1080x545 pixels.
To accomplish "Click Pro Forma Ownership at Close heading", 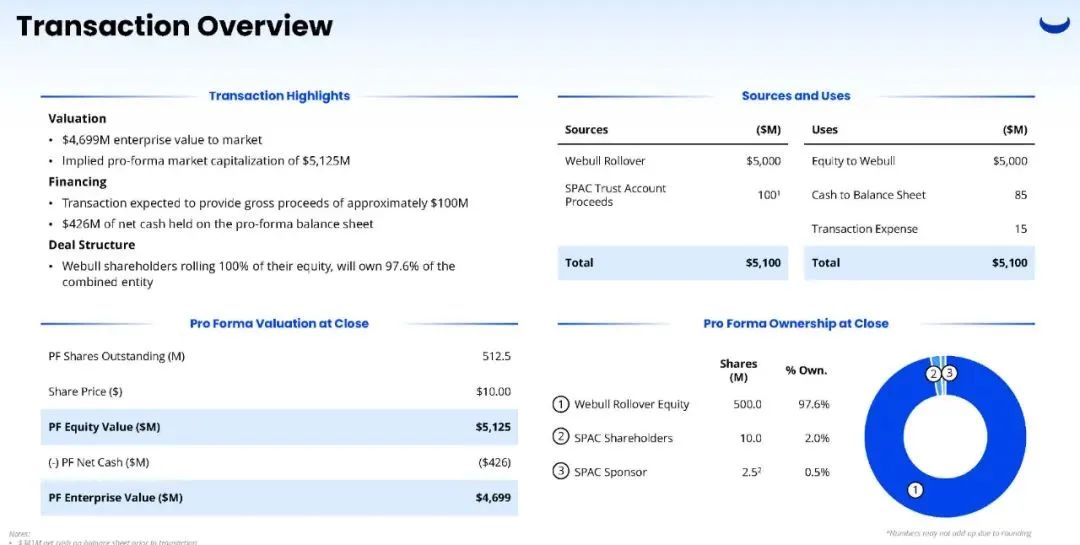I will tap(796, 323).
